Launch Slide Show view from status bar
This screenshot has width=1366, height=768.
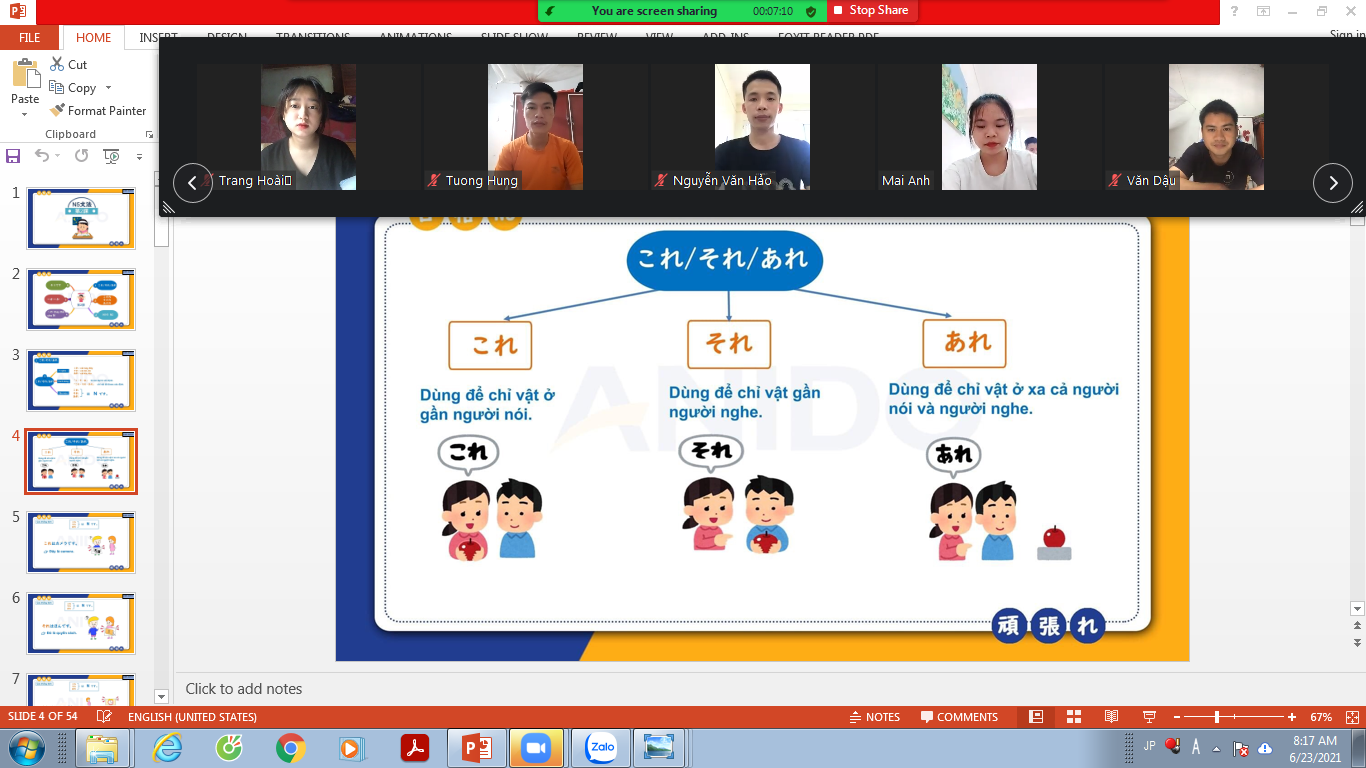1149,717
